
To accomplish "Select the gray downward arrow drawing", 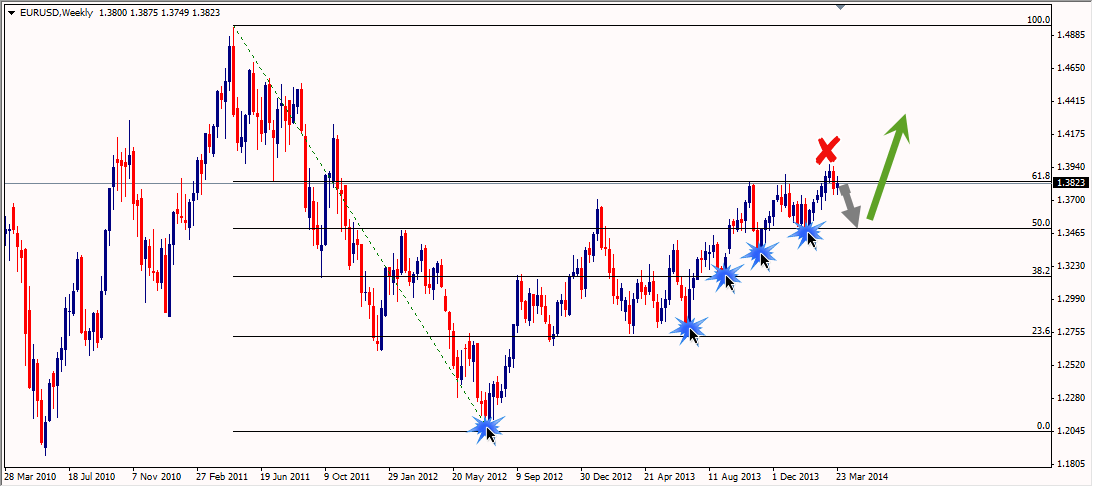I will click(850, 207).
